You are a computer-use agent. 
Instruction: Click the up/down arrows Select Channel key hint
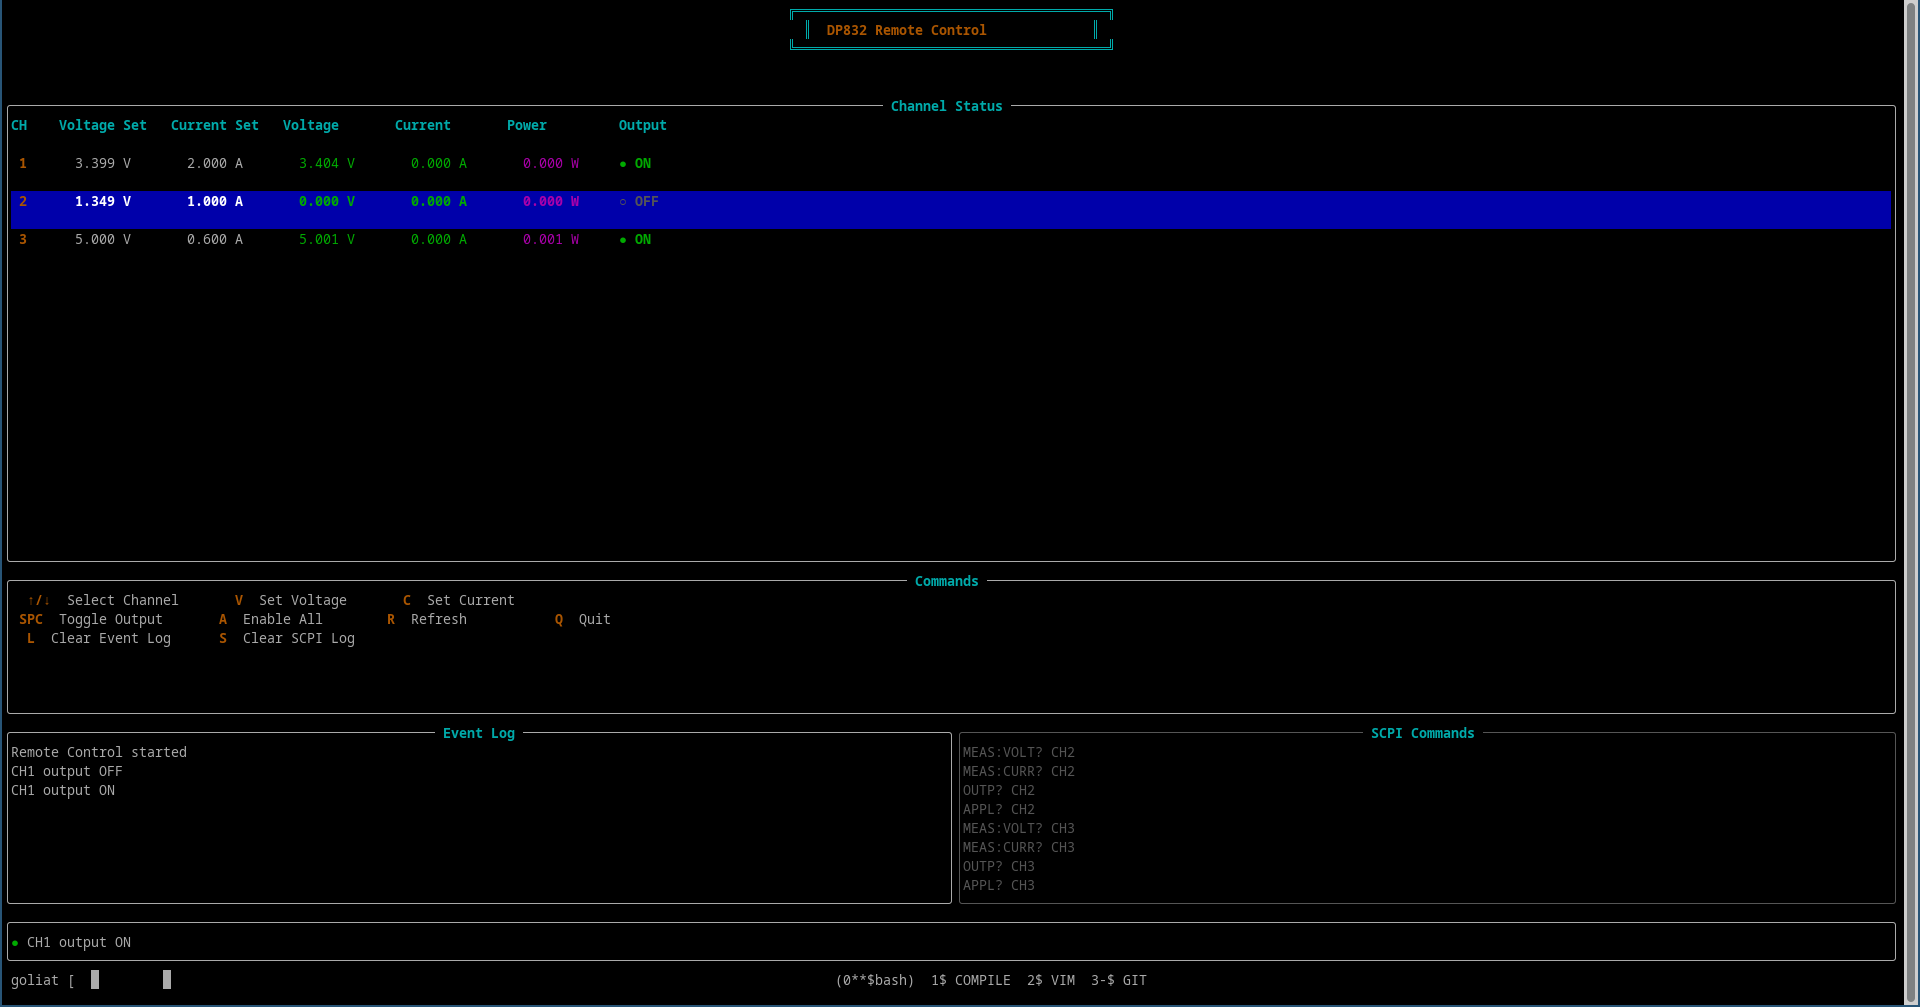point(39,601)
